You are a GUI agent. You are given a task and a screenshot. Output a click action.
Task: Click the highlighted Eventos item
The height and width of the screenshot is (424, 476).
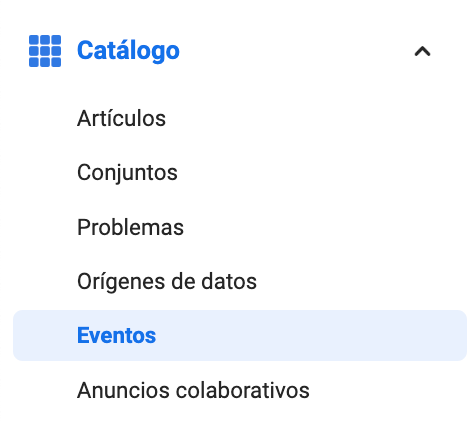(240, 335)
